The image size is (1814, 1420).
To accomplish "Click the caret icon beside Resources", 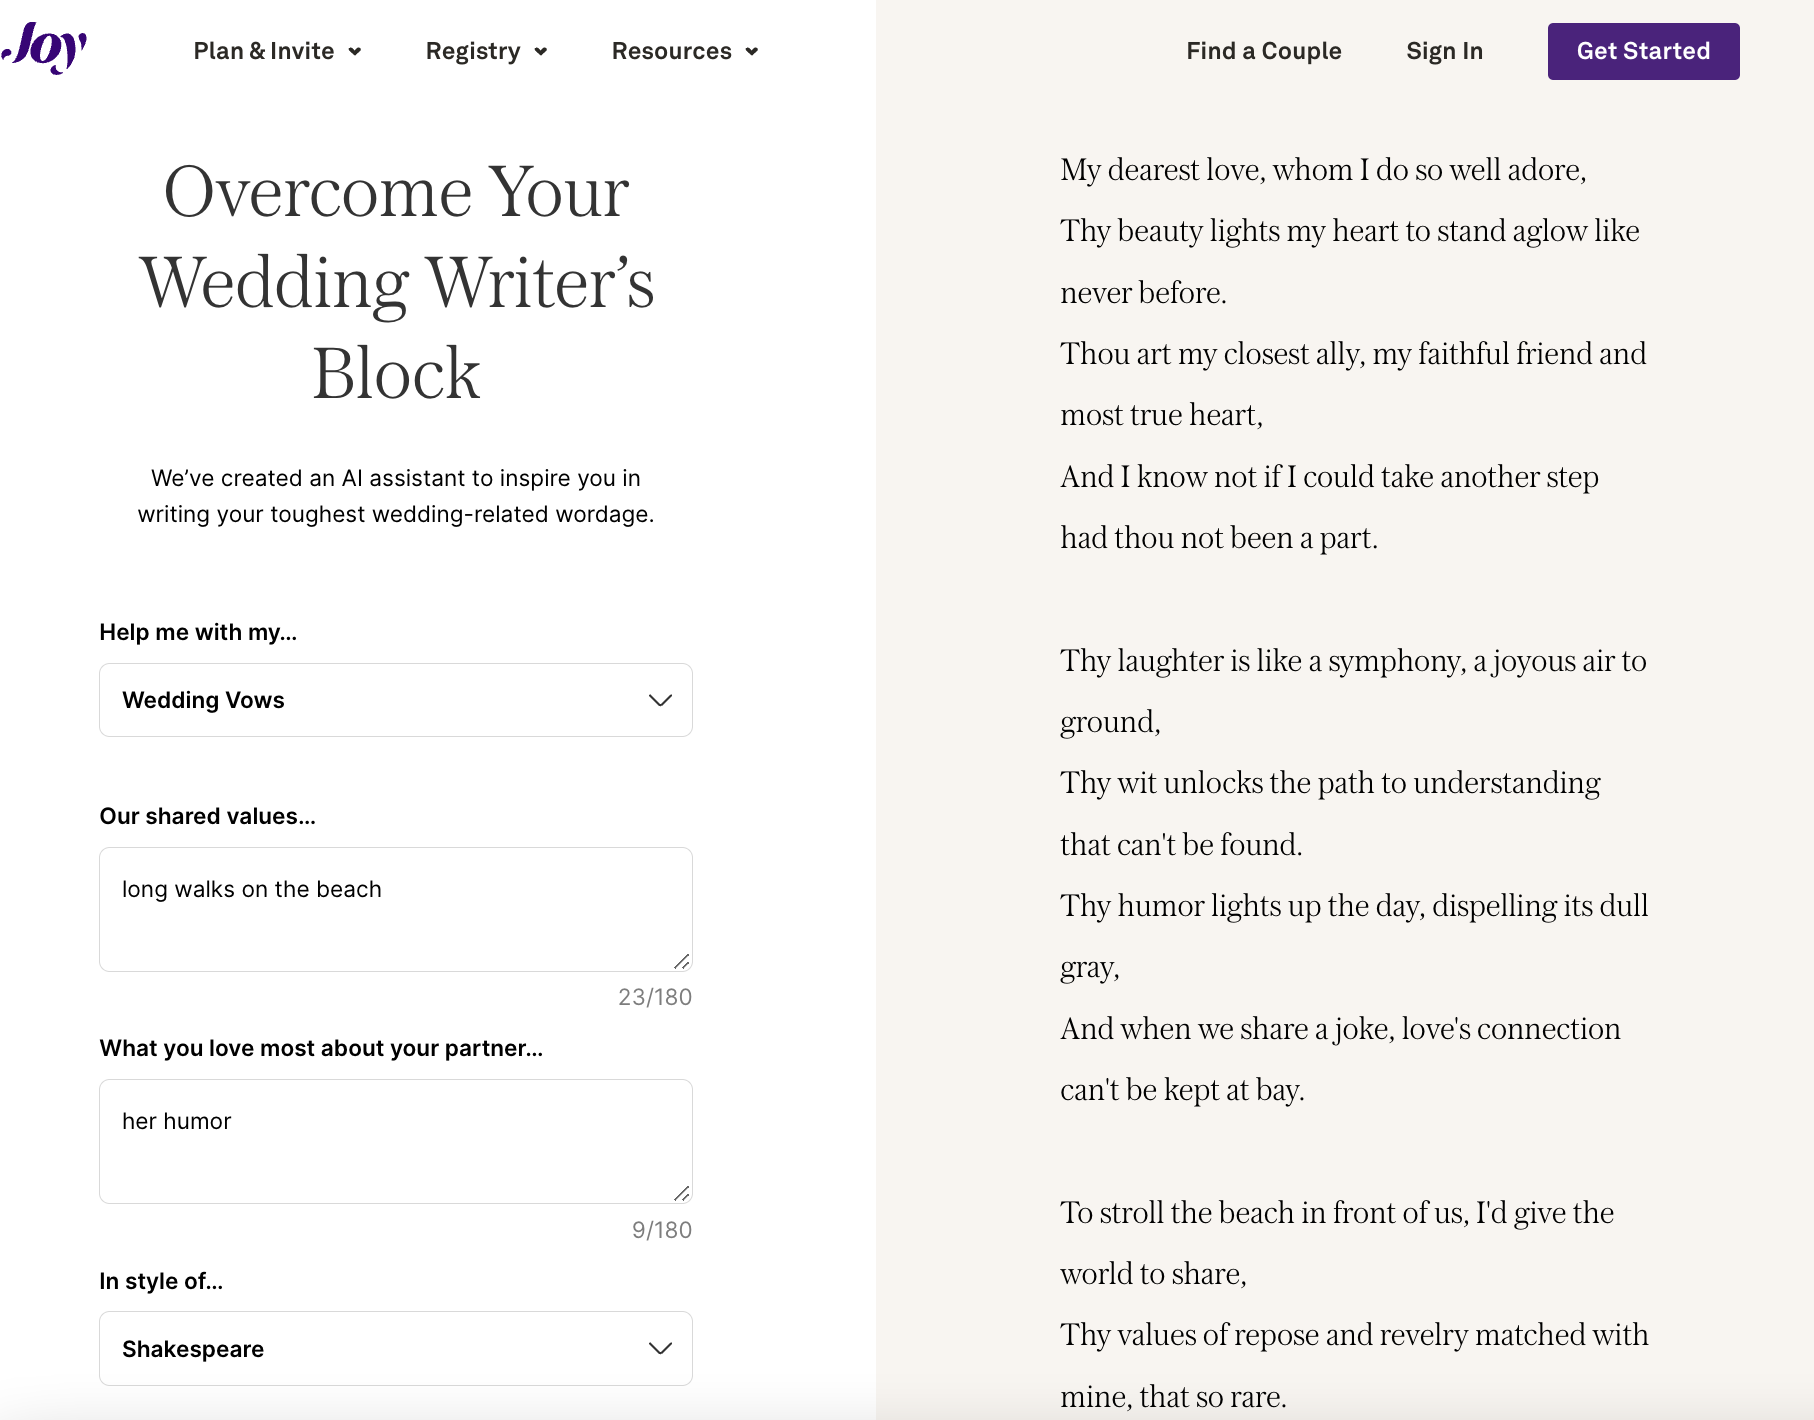I will 752,52.
